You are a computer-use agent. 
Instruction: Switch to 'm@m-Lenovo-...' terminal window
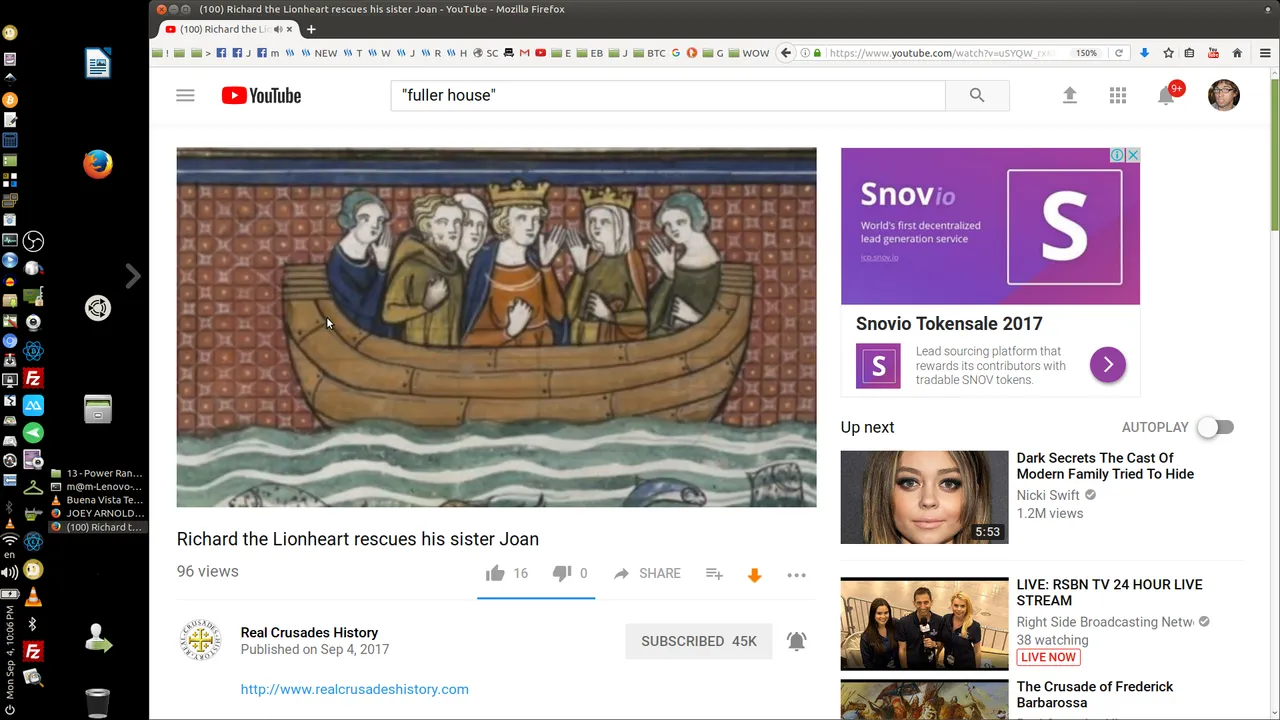coord(97,486)
